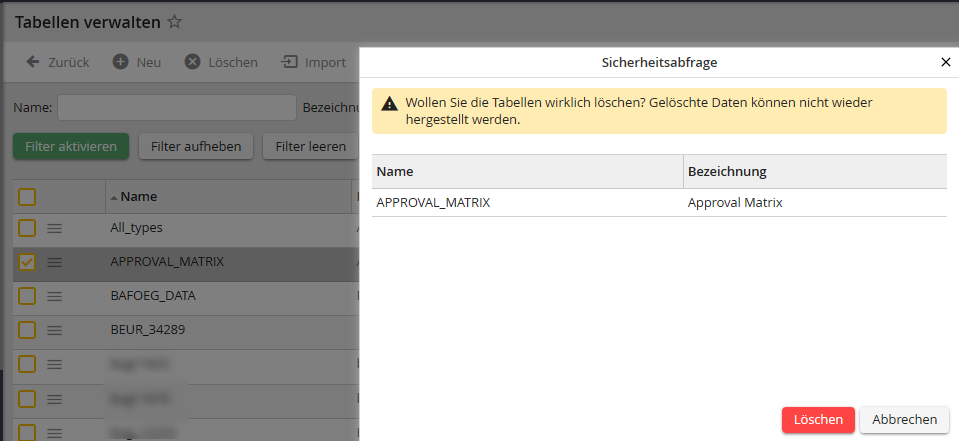Open row menu icon for All_types
Screen dimensions: 959x441
coord(55,228)
